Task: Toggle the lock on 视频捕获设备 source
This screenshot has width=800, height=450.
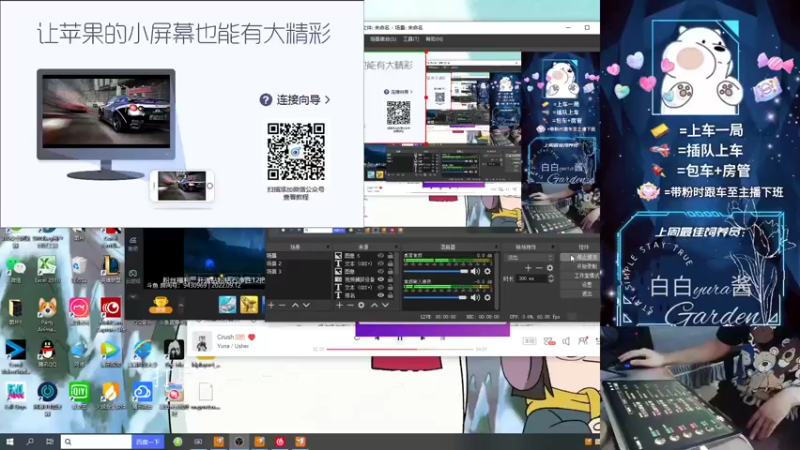Action: 390,279
